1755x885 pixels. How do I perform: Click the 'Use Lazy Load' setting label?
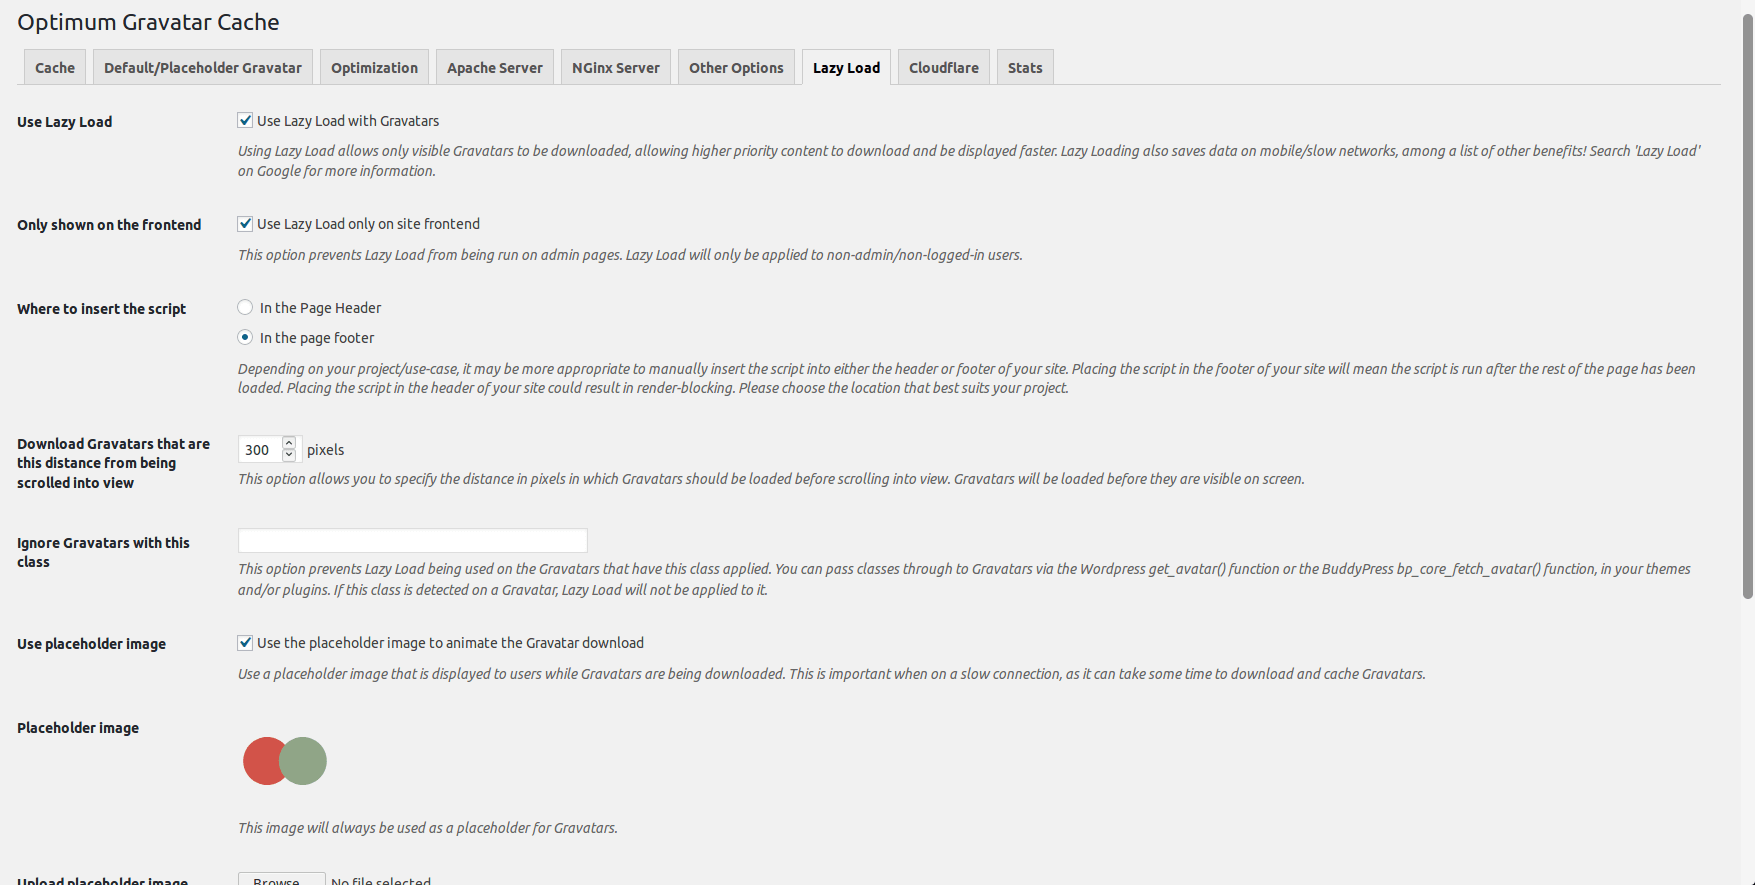click(x=64, y=122)
